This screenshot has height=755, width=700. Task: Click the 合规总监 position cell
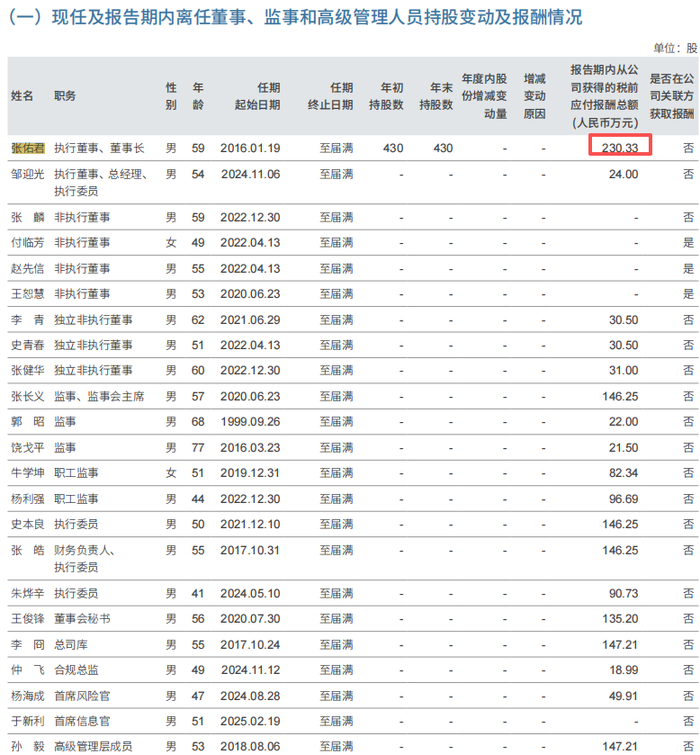click(x=77, y=670)
